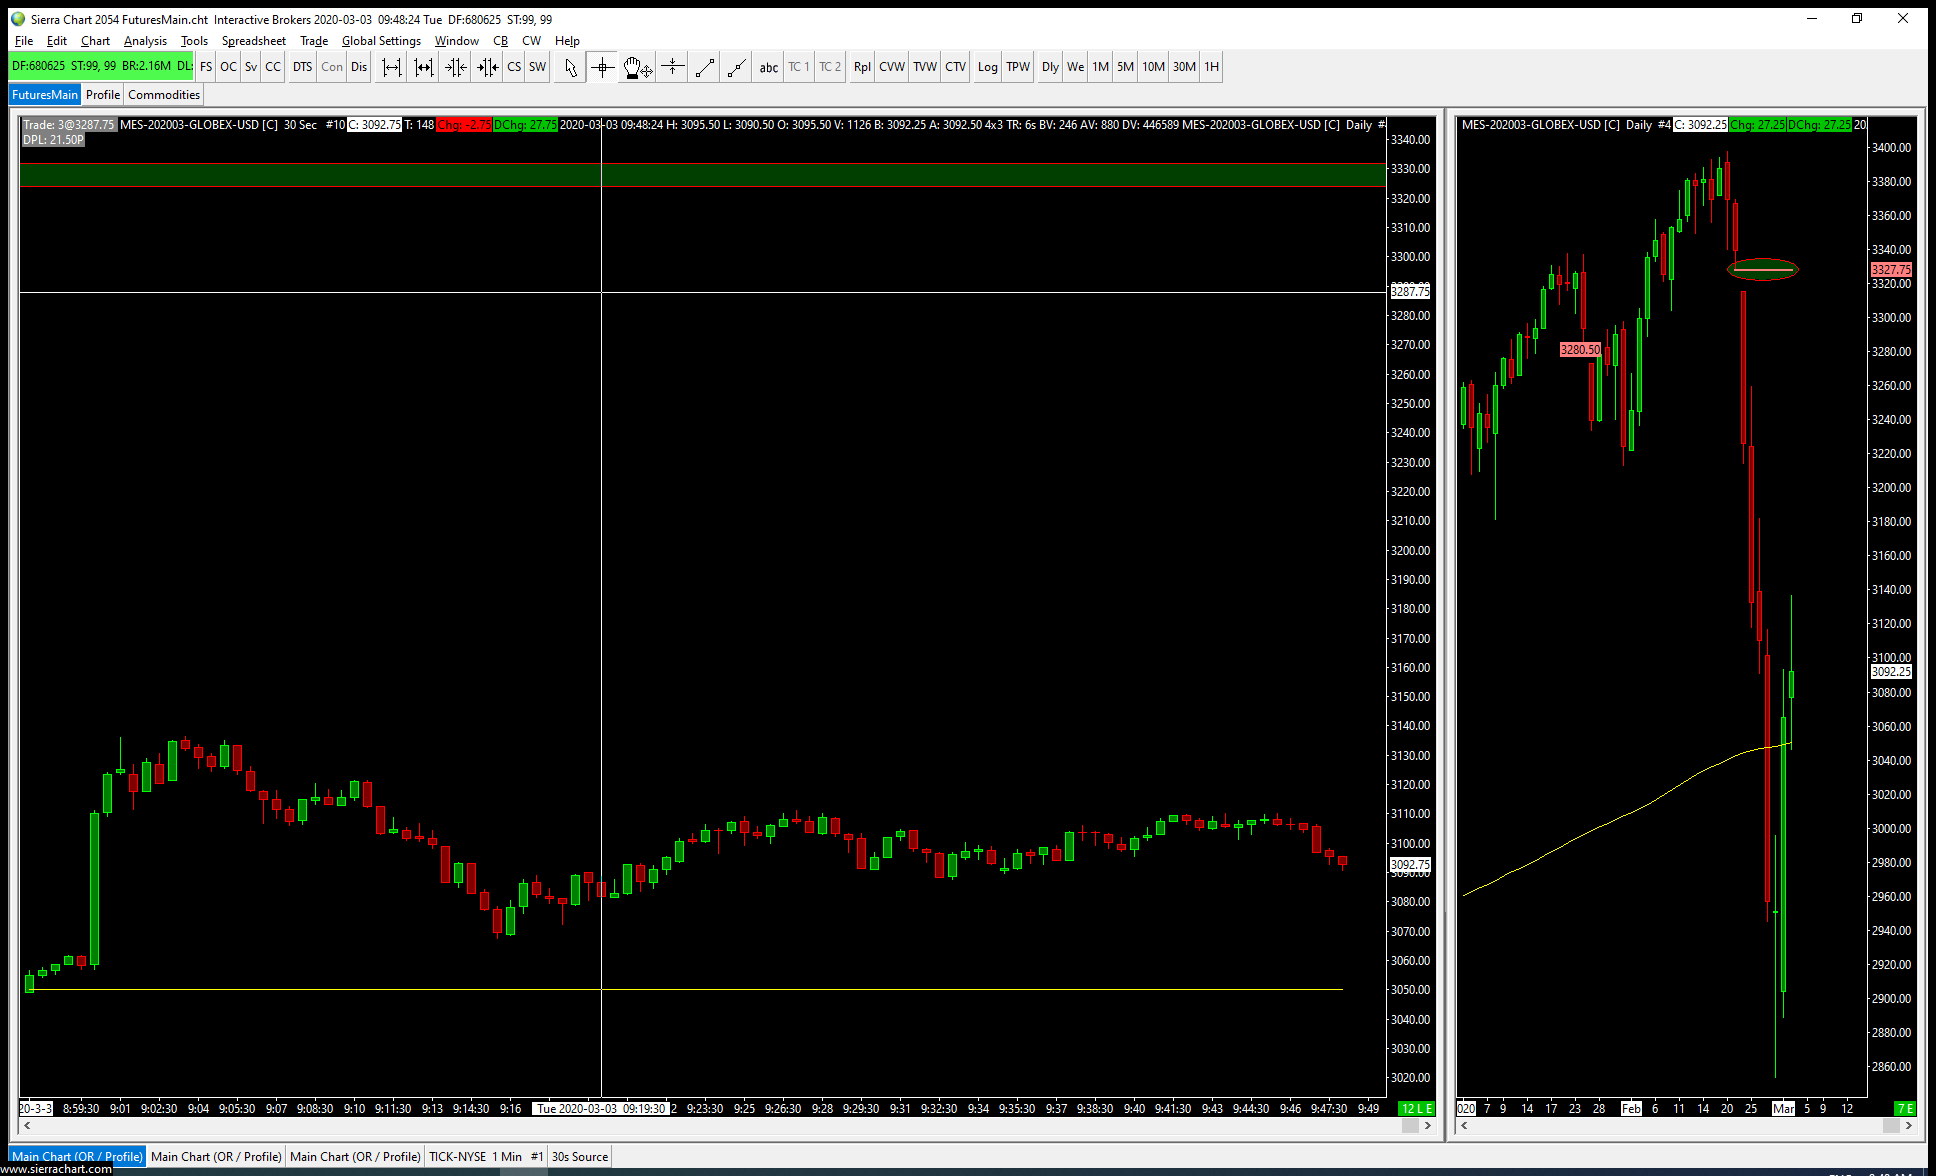
Task: Click the compress bar spacing icon
Action: [x=456, y=67]
